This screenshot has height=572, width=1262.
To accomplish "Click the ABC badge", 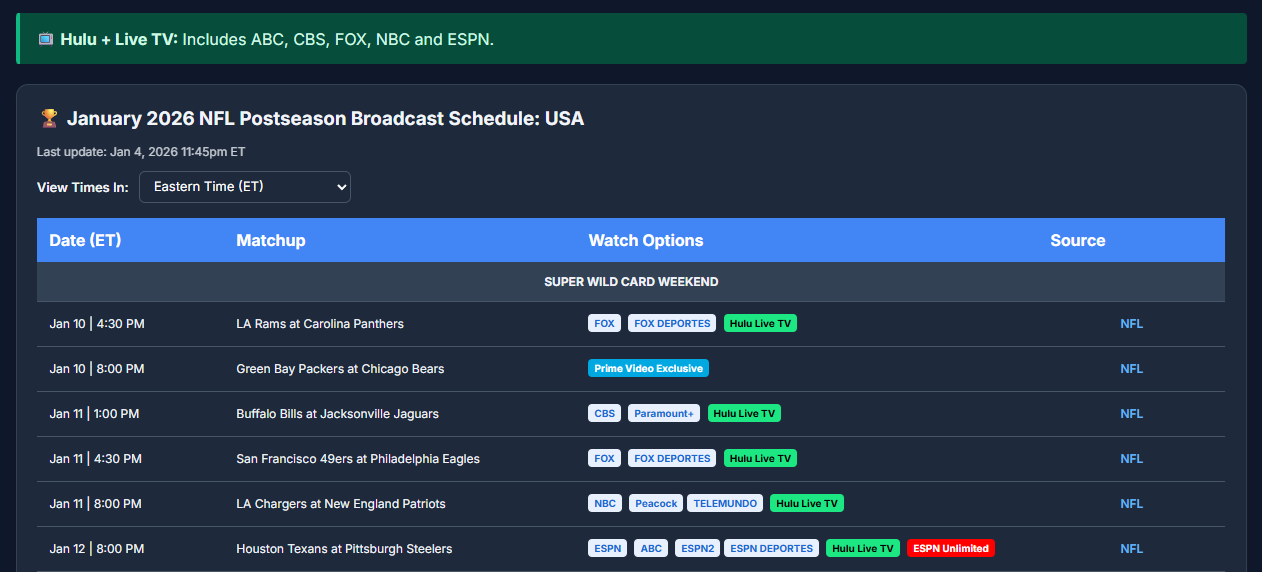I will click(651, 548).
